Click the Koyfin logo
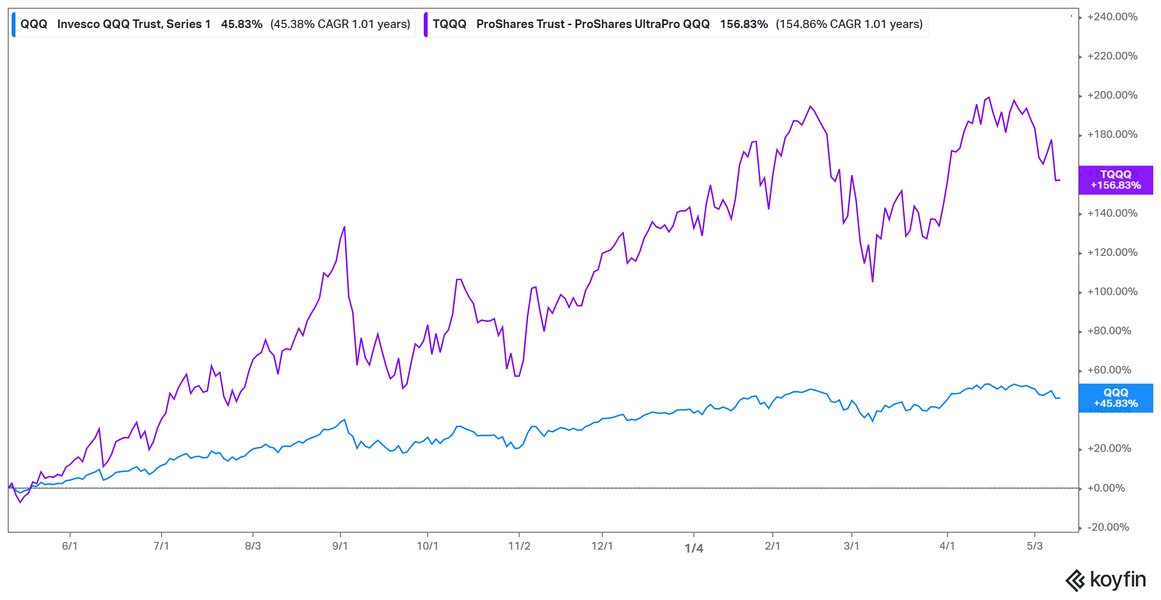This screenshot has width=1161, height=600. (1107, 579)
